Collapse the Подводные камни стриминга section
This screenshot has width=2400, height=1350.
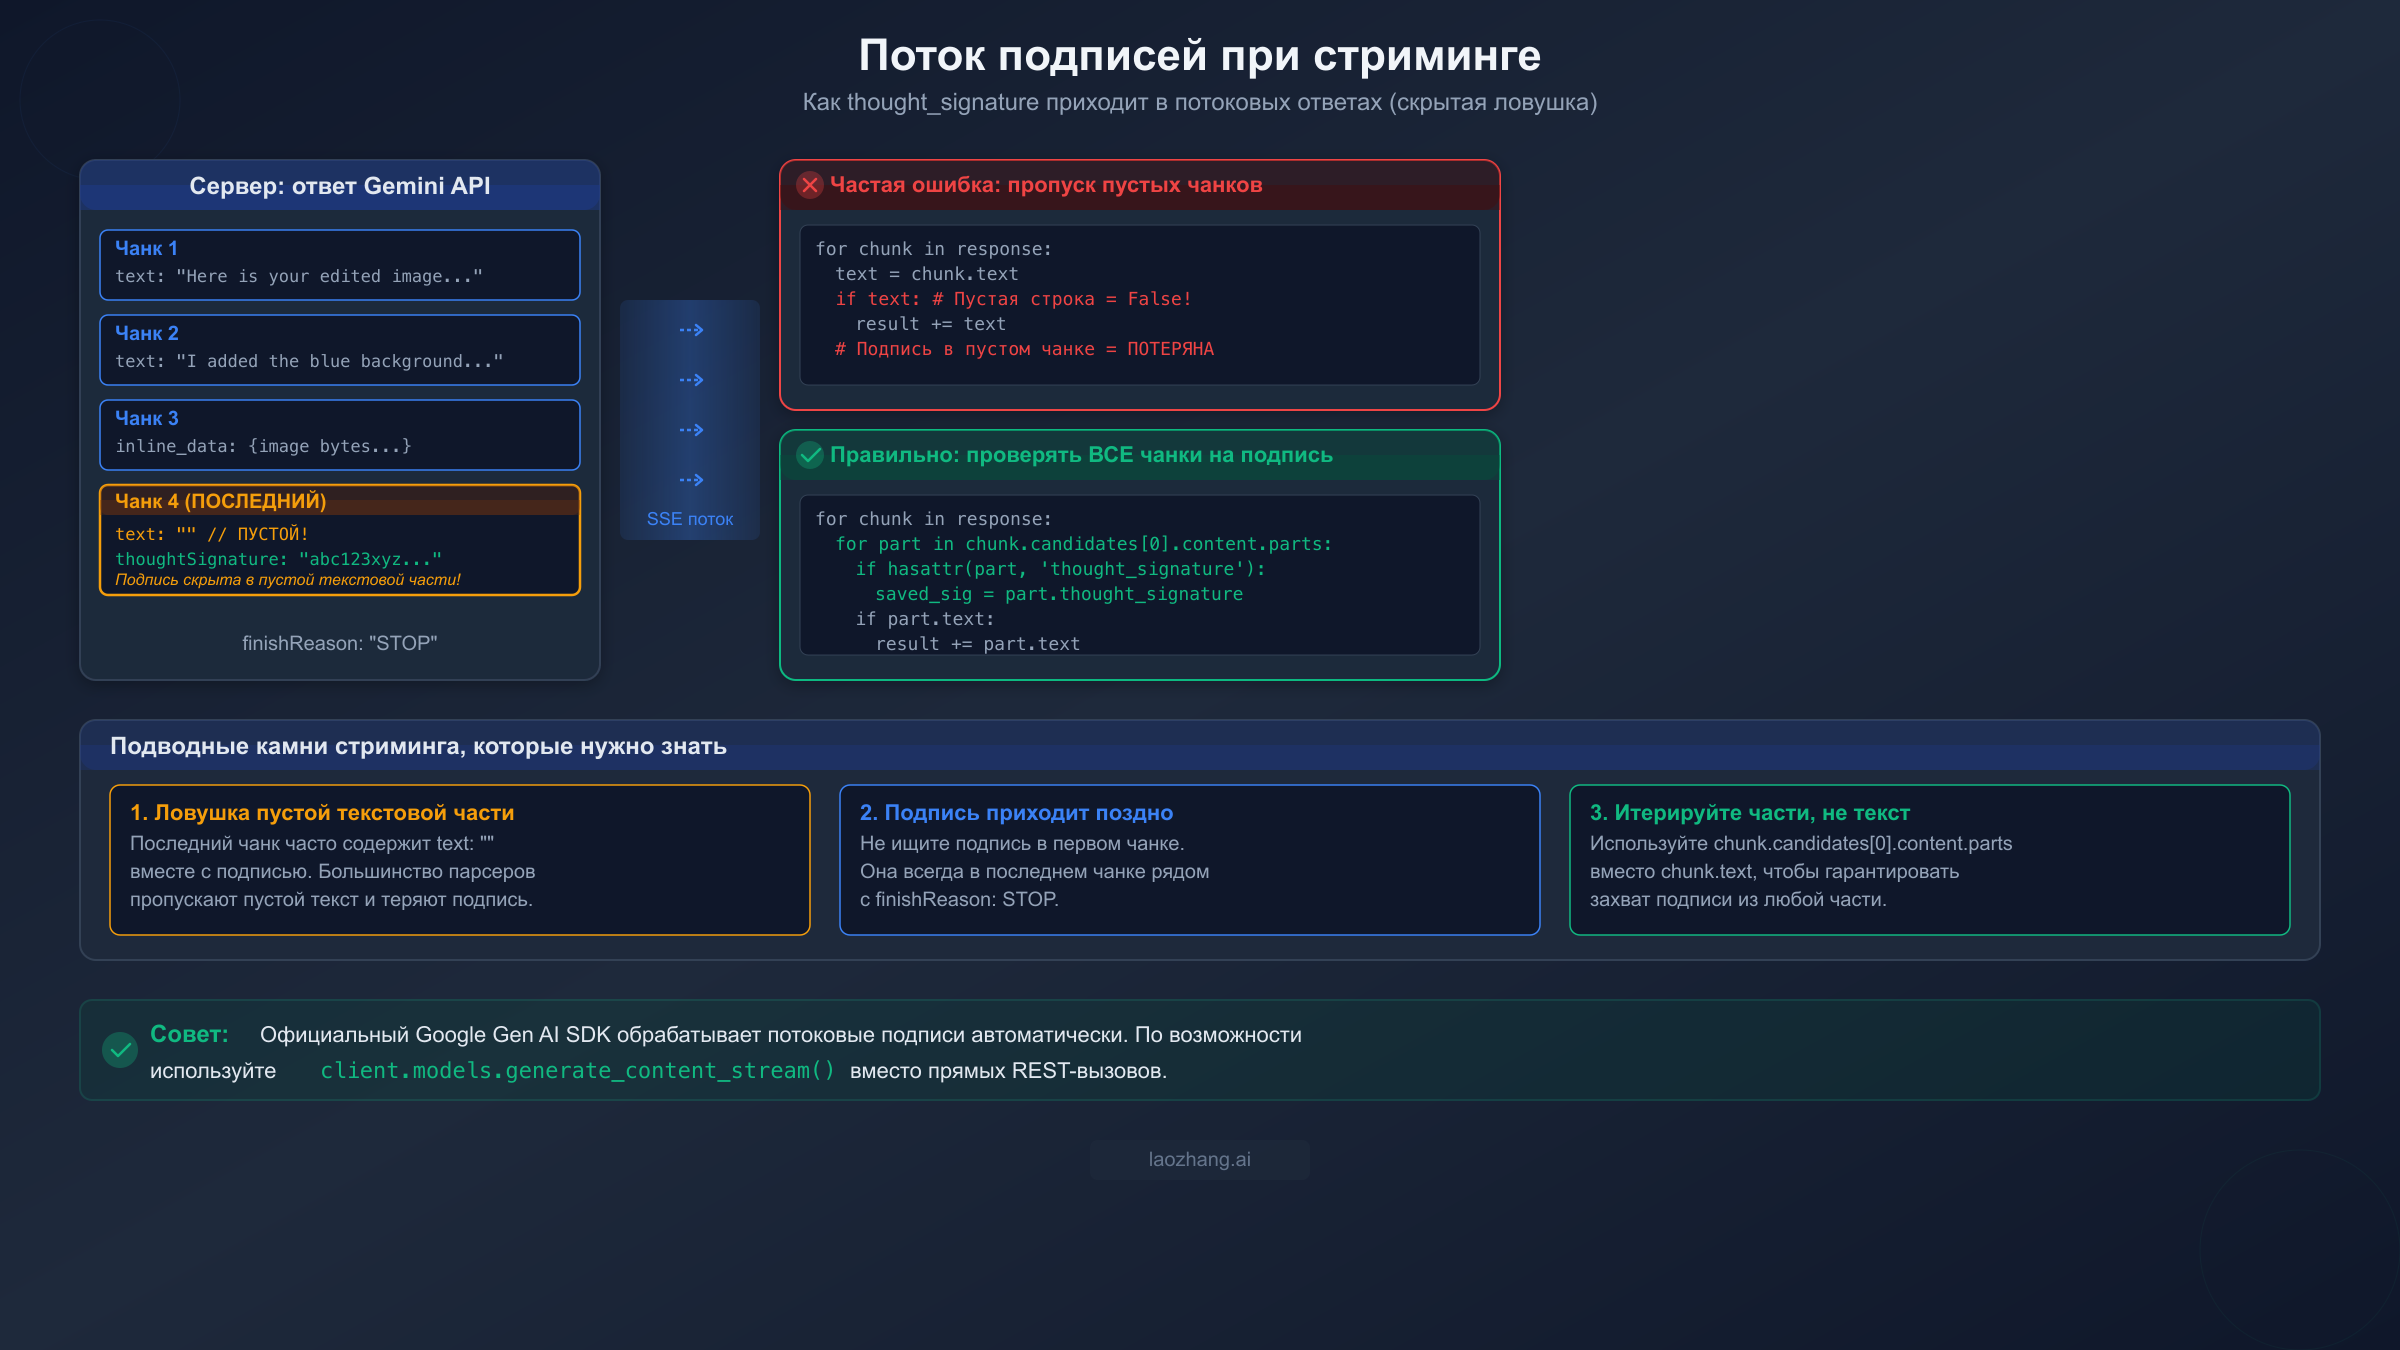click(419, 745)
